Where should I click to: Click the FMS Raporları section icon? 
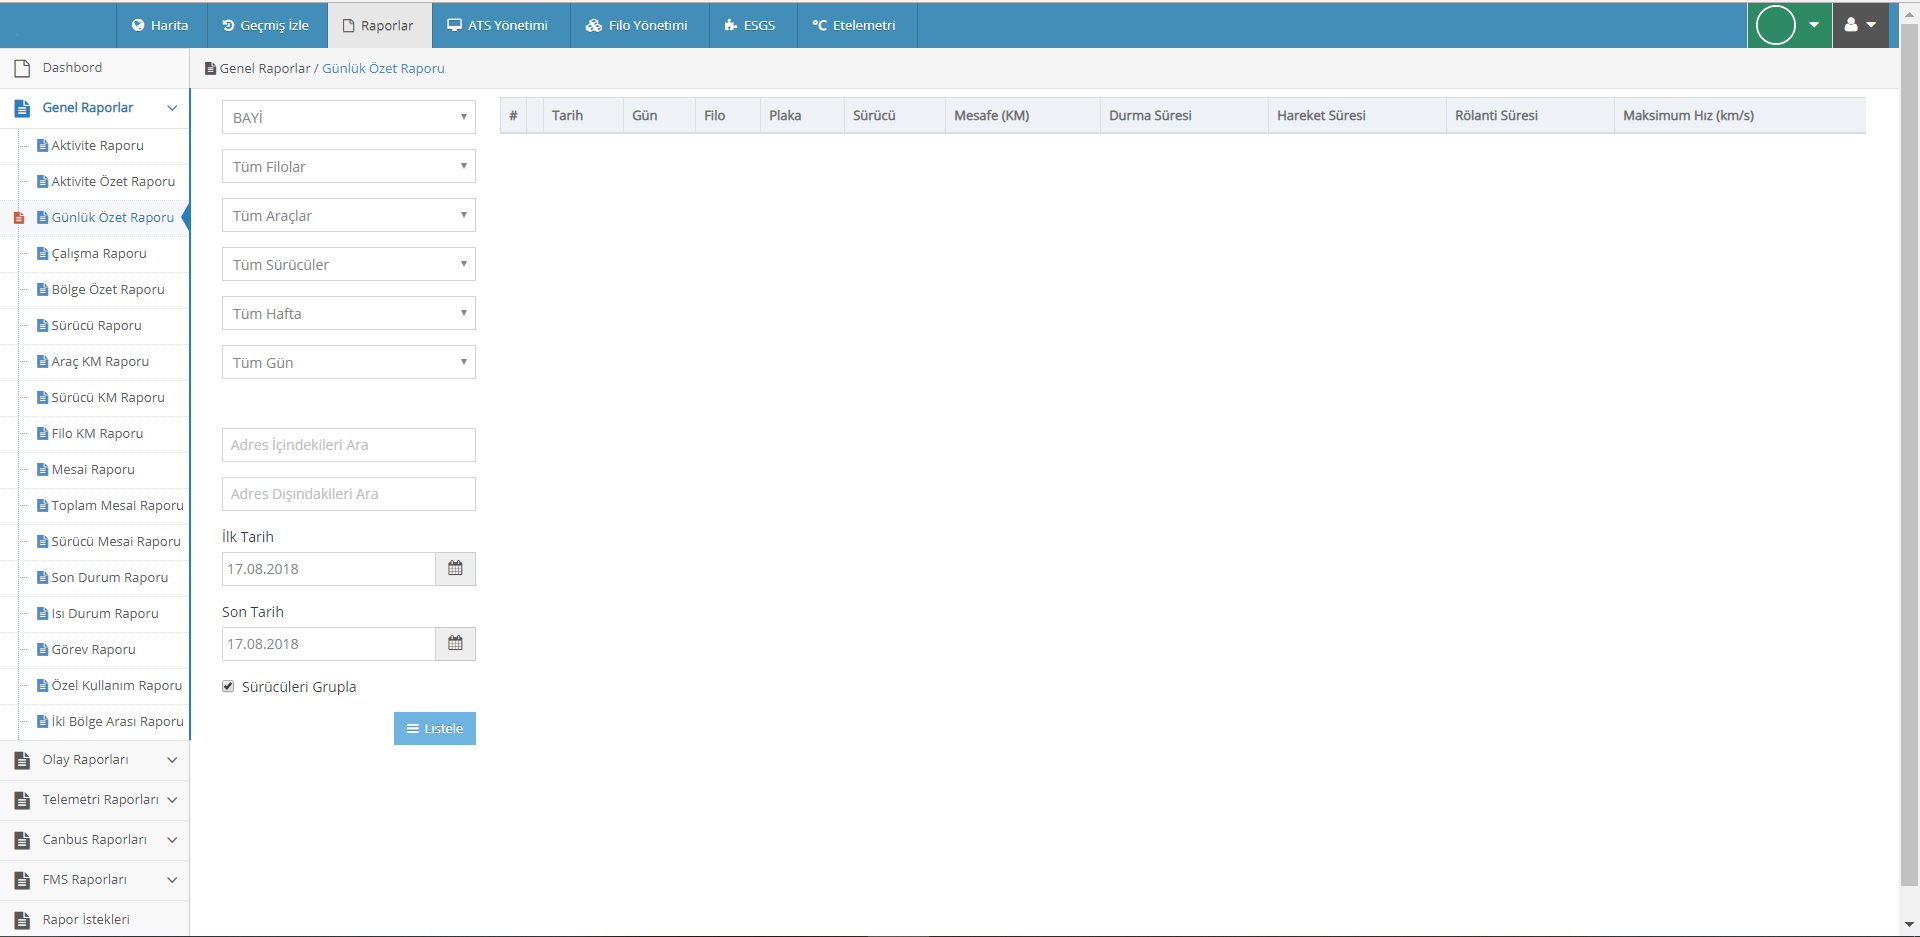click(x=22, y=880)
